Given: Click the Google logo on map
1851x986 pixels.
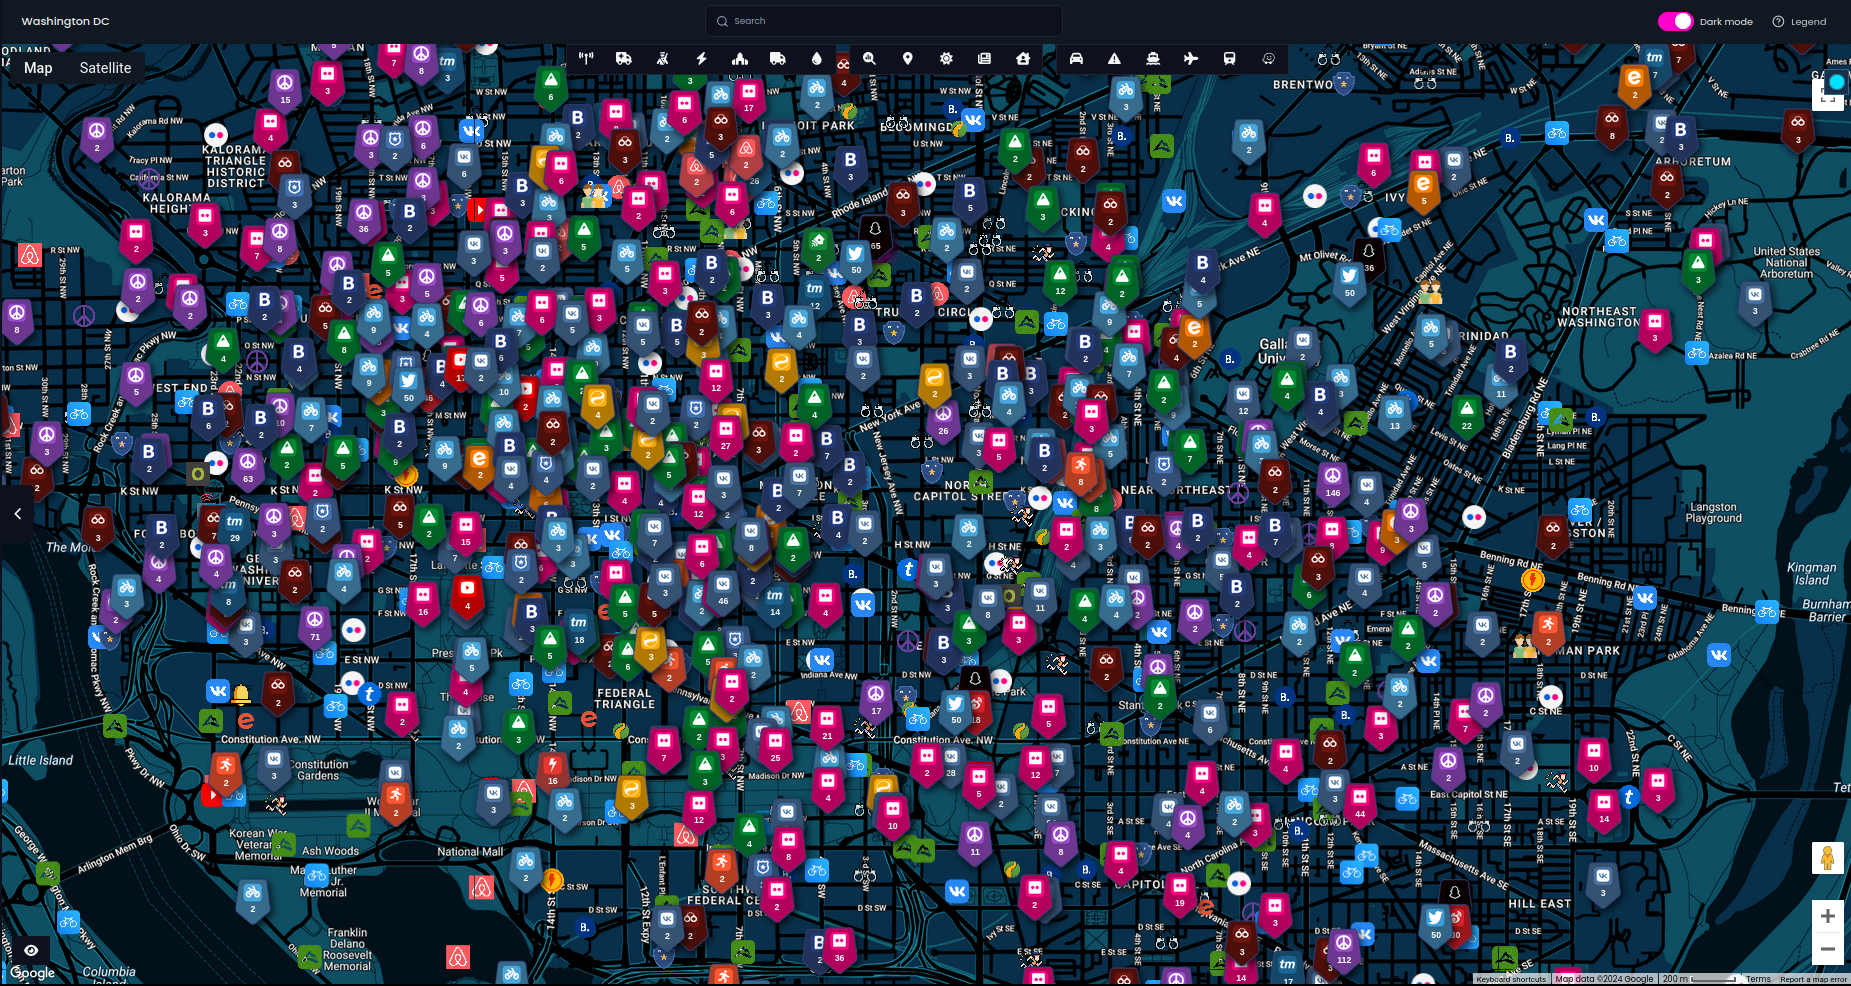Looking at the screenshot, I should click(x=33, y=973).
